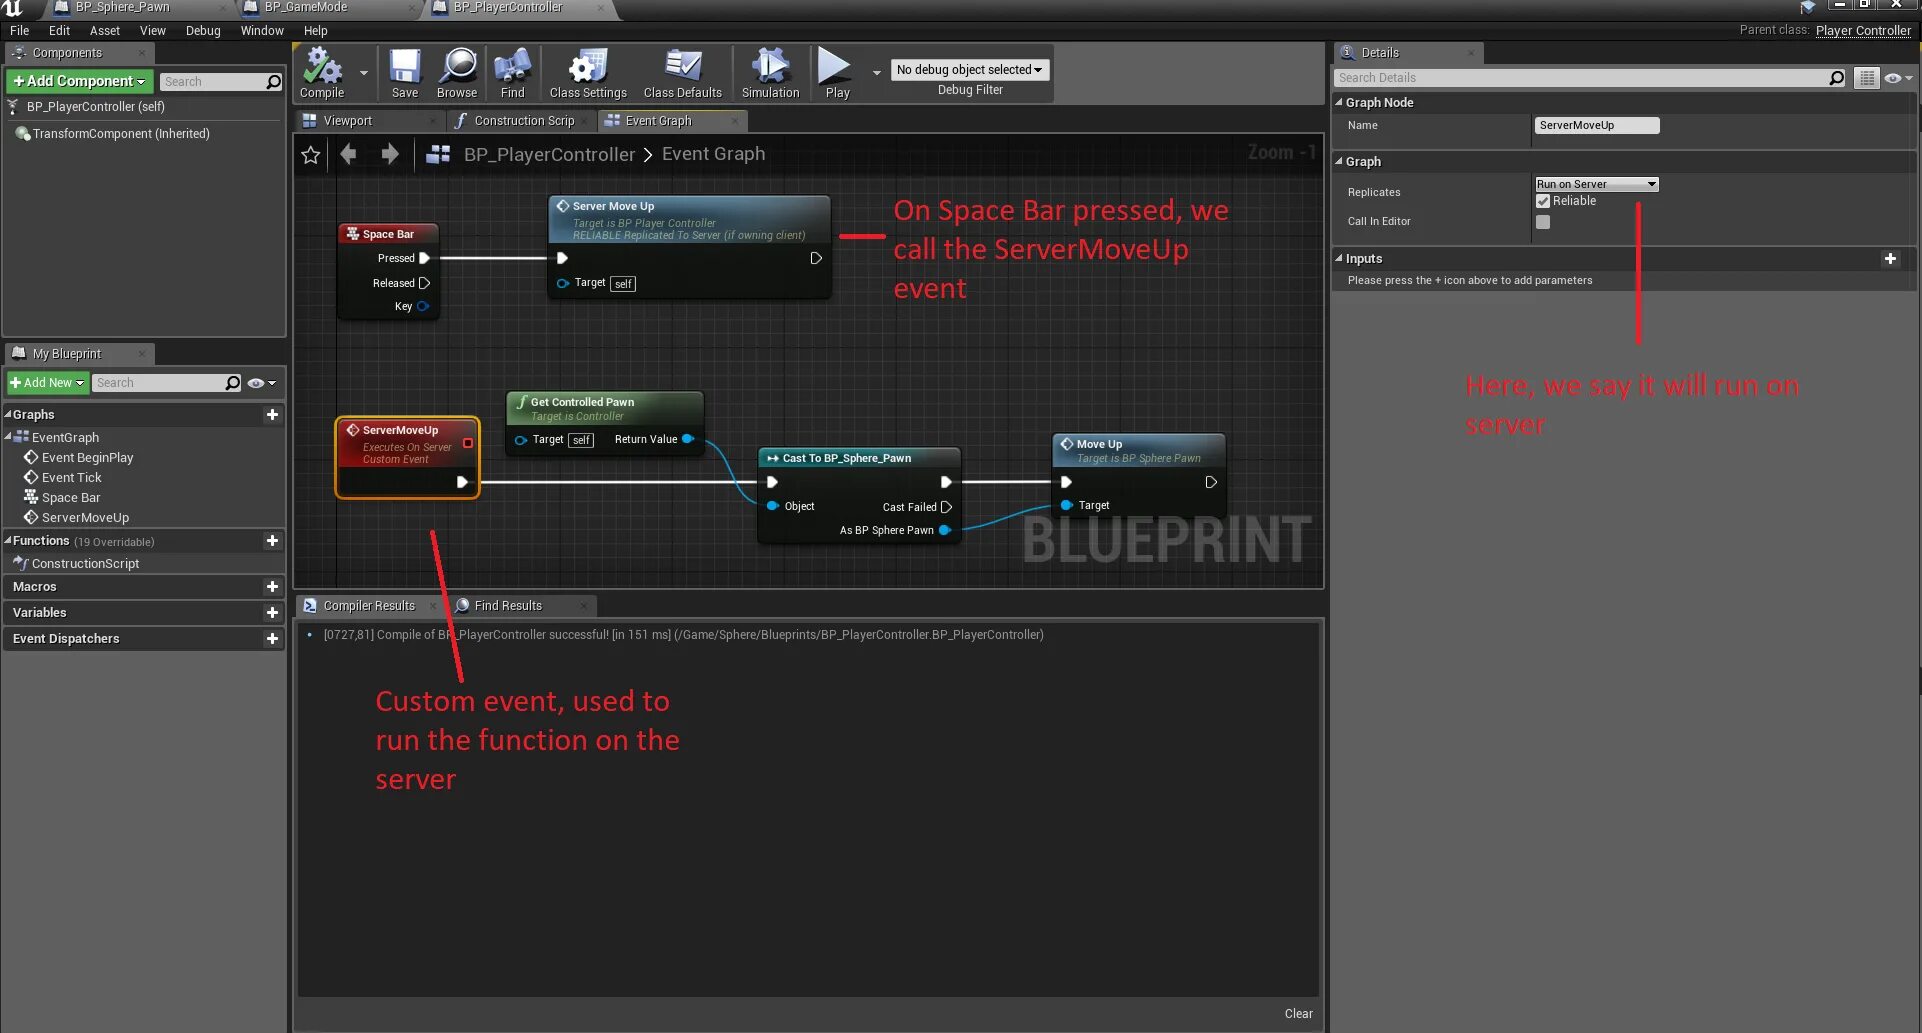Collapse the Graphs category
Viewport: 1922px width, 1033px height.
[8, 415]
